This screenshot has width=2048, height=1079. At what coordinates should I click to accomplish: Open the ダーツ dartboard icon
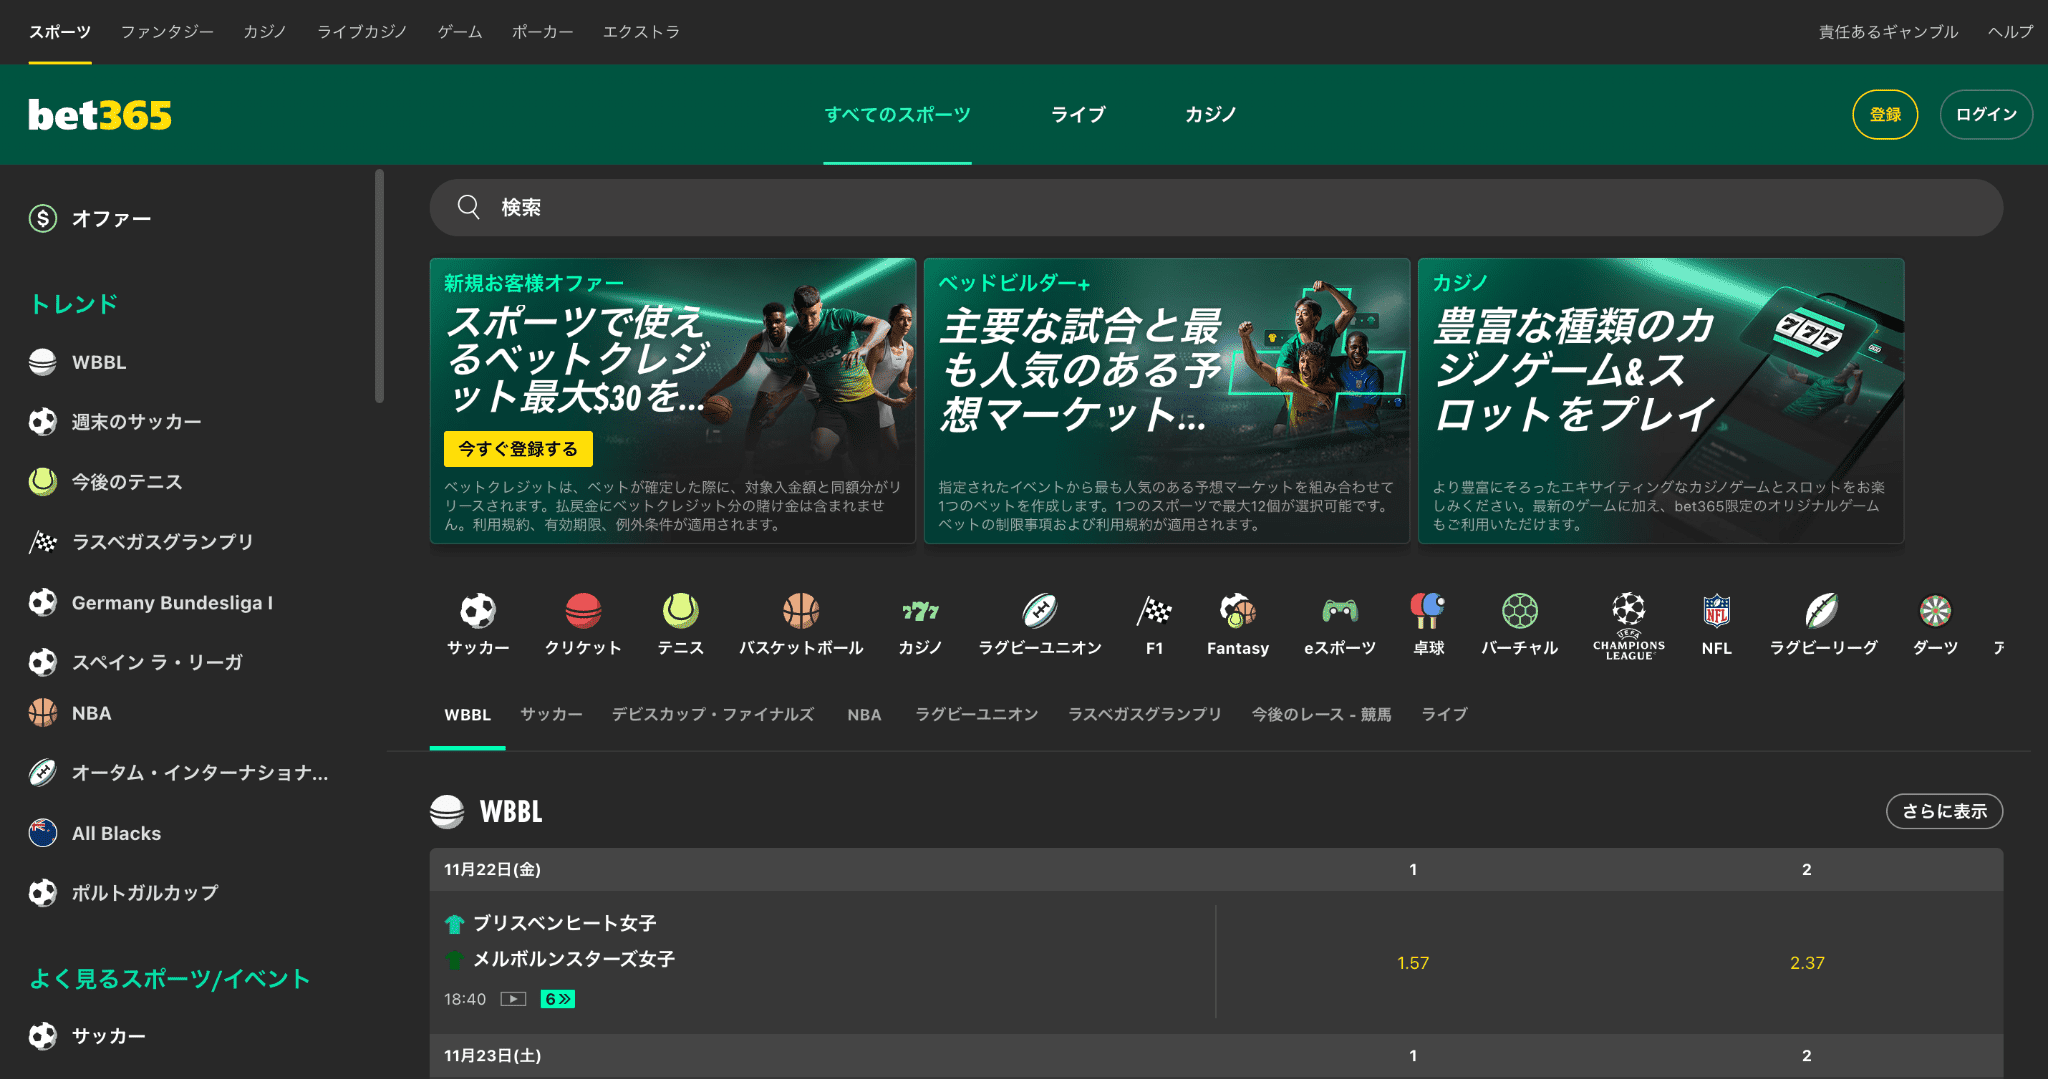[1935, 610]
